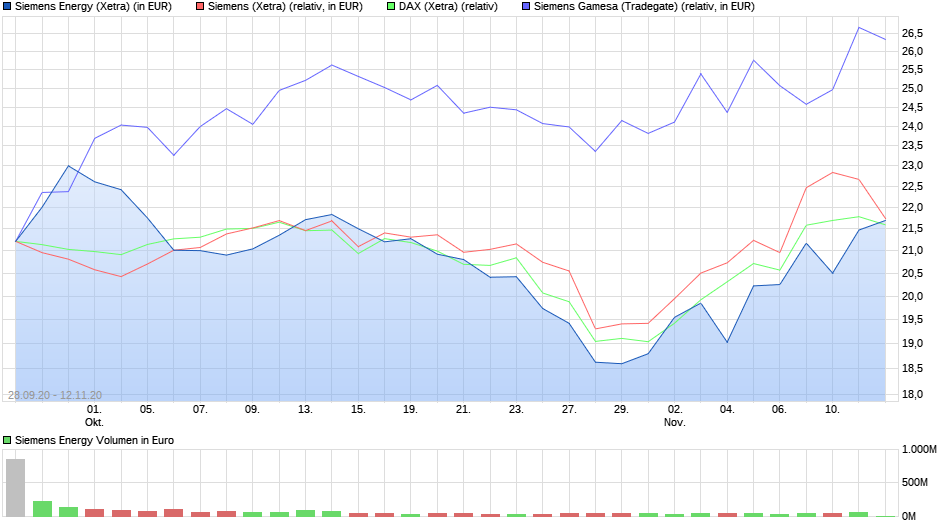Click the x-axis label '10.'
Image resolution: width=940 pixels, height=526 pixels.
click(x=832, y=410)
